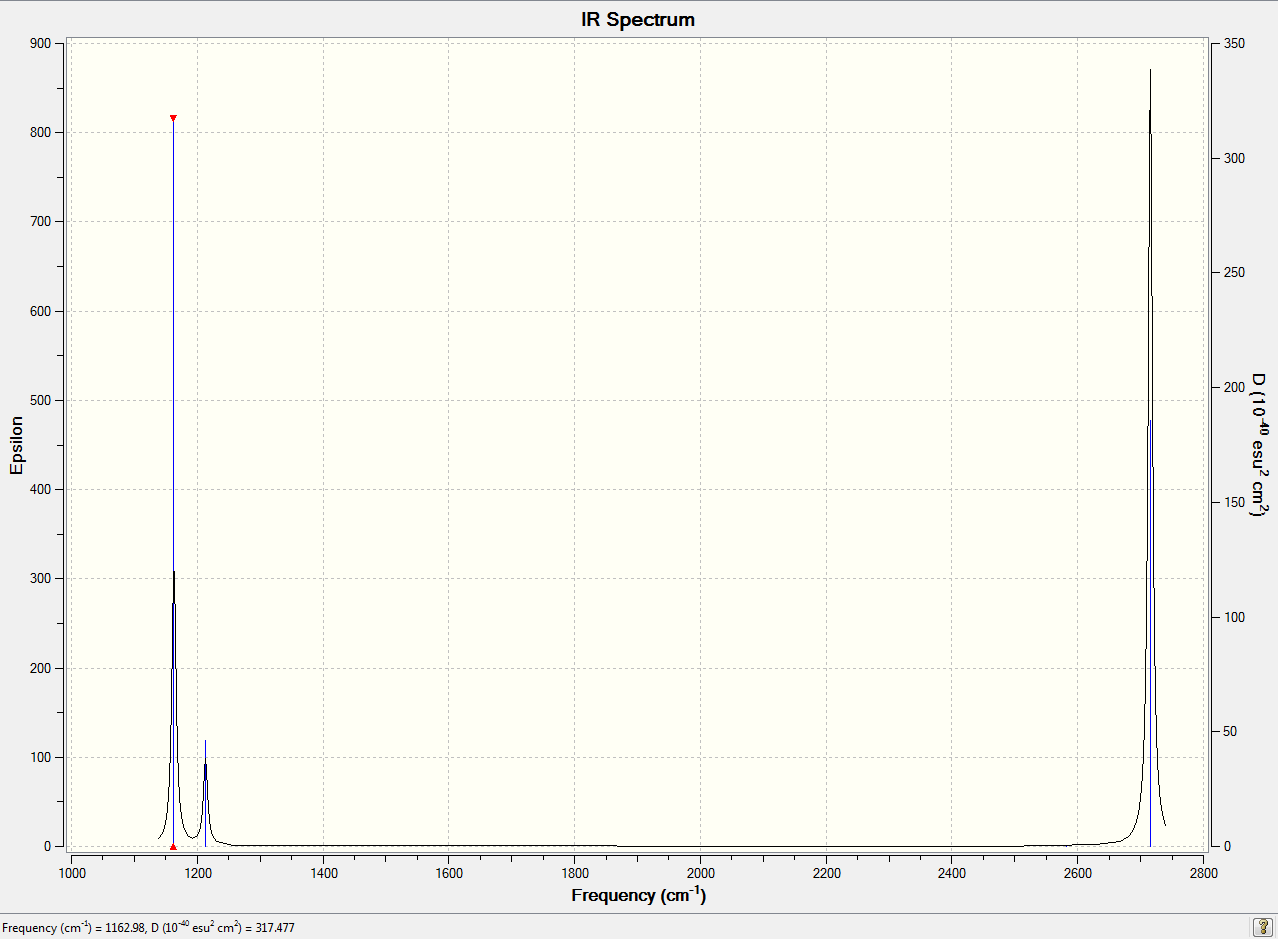The height and width of the screenshot is (939, 1278).
Task: Select the red marker atop the 1162.98 peak
Action: click(x=173, y=118)
